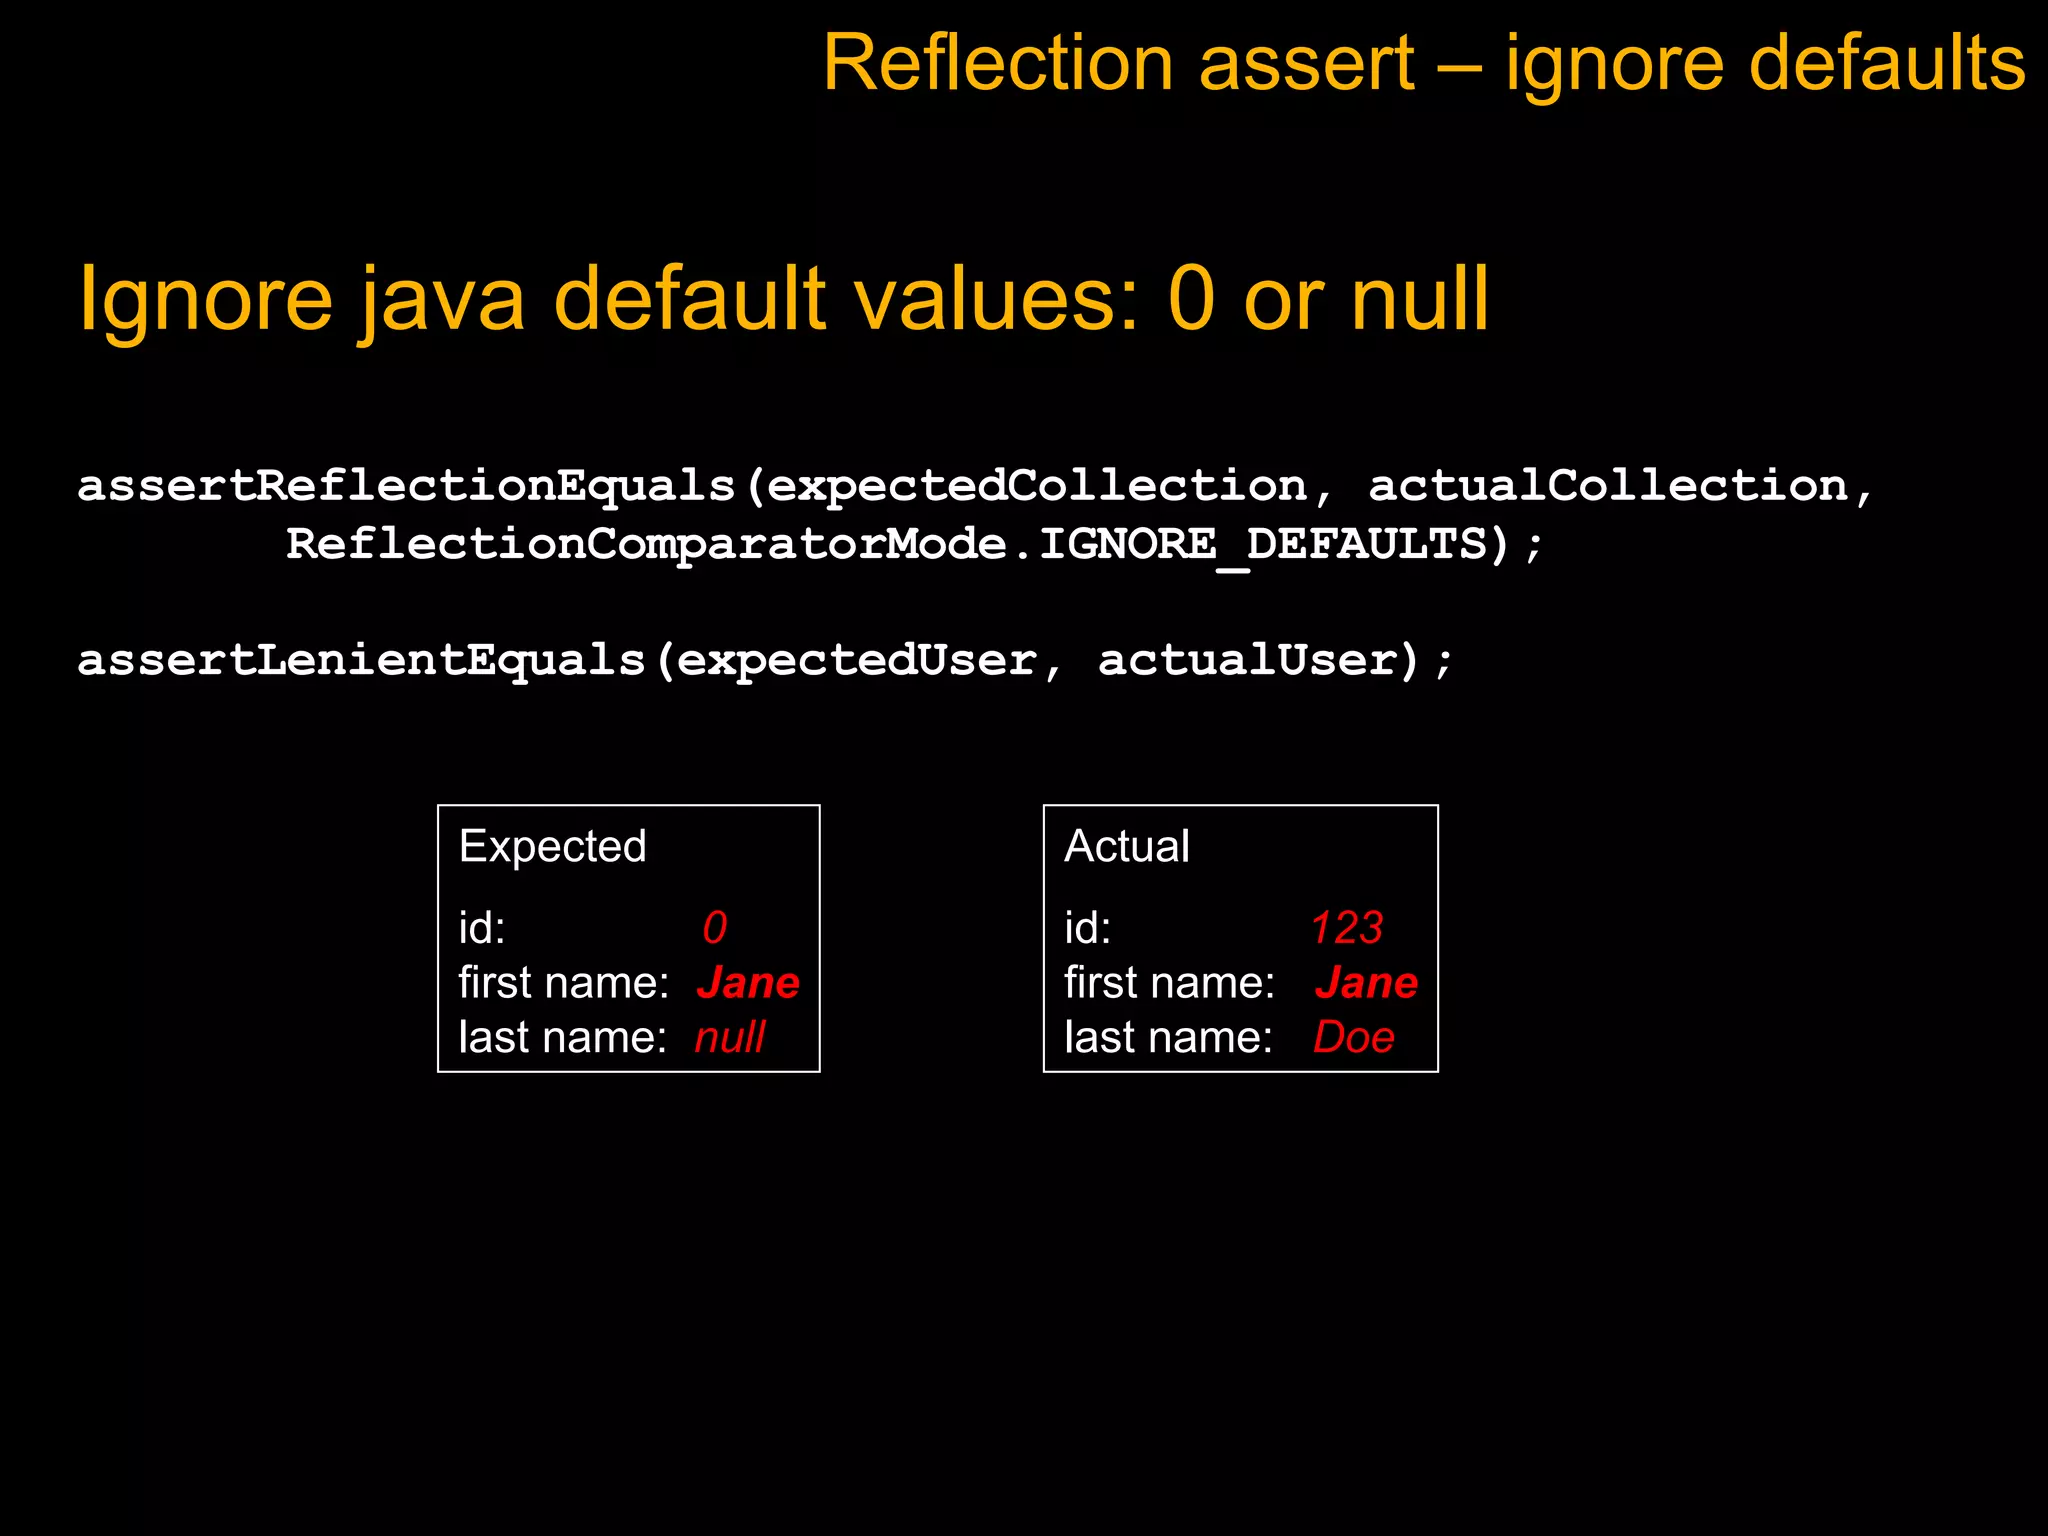Click the Expected id value '0'

[714, 928]
